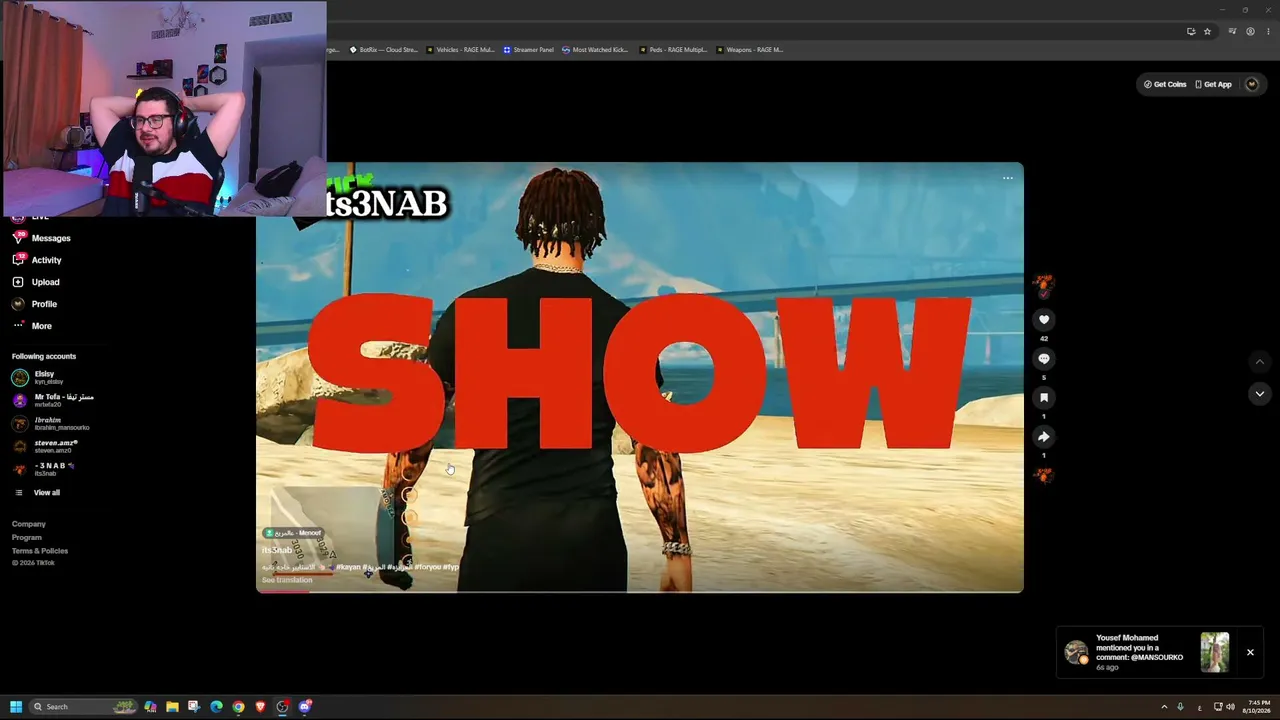Click Get App button

[1213, 84]
